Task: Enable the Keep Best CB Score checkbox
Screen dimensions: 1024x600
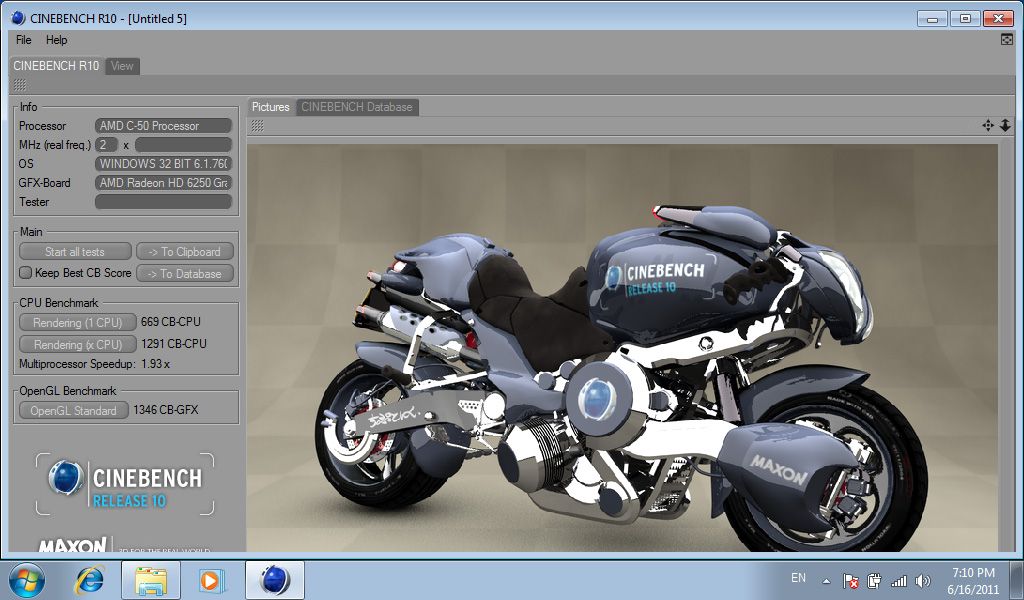Action: click(26, 273)
